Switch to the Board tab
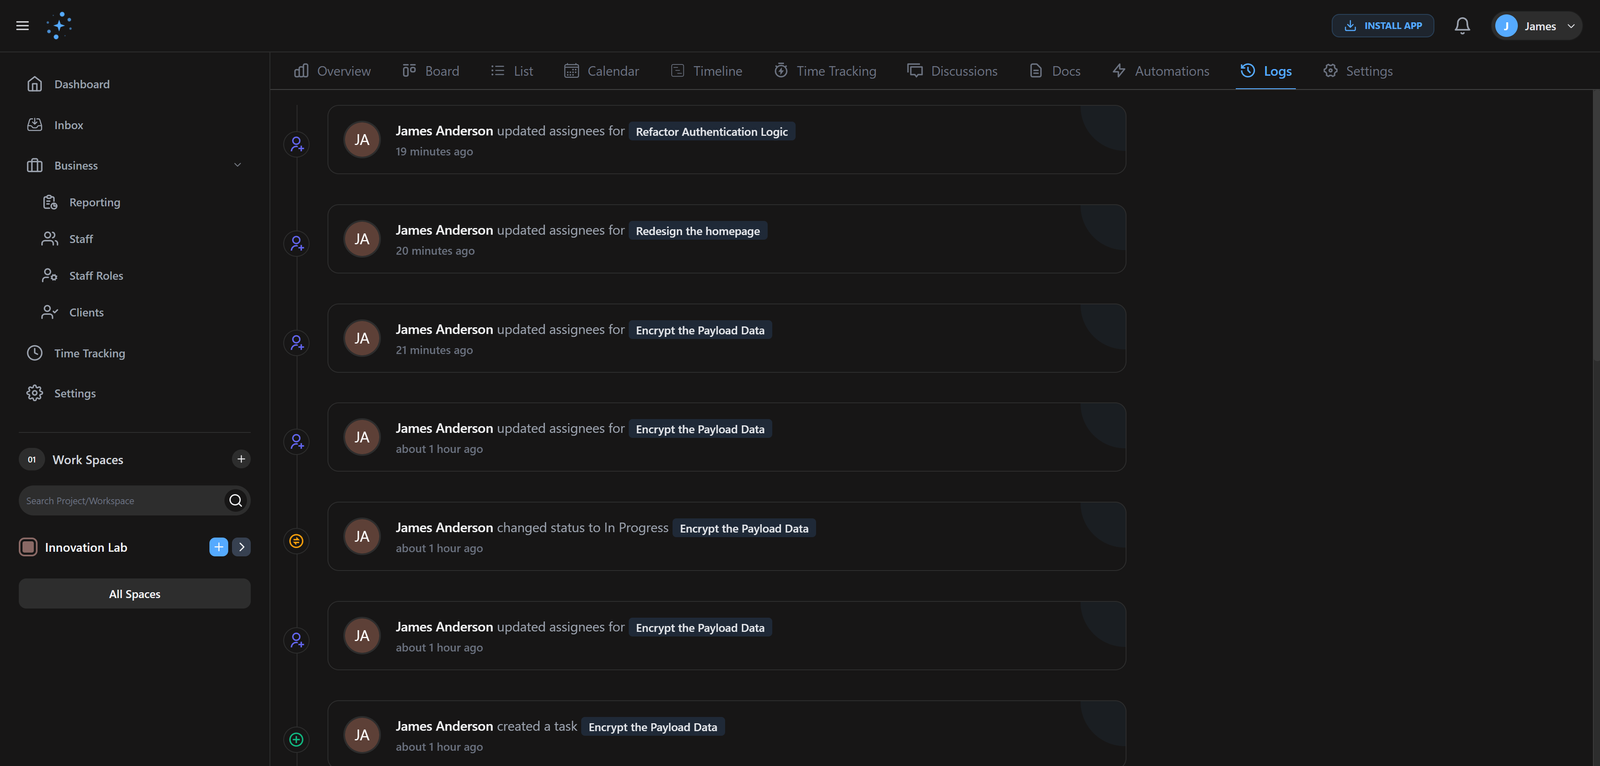The width and height of the screenshot is (1600, 766). (431, 71)
